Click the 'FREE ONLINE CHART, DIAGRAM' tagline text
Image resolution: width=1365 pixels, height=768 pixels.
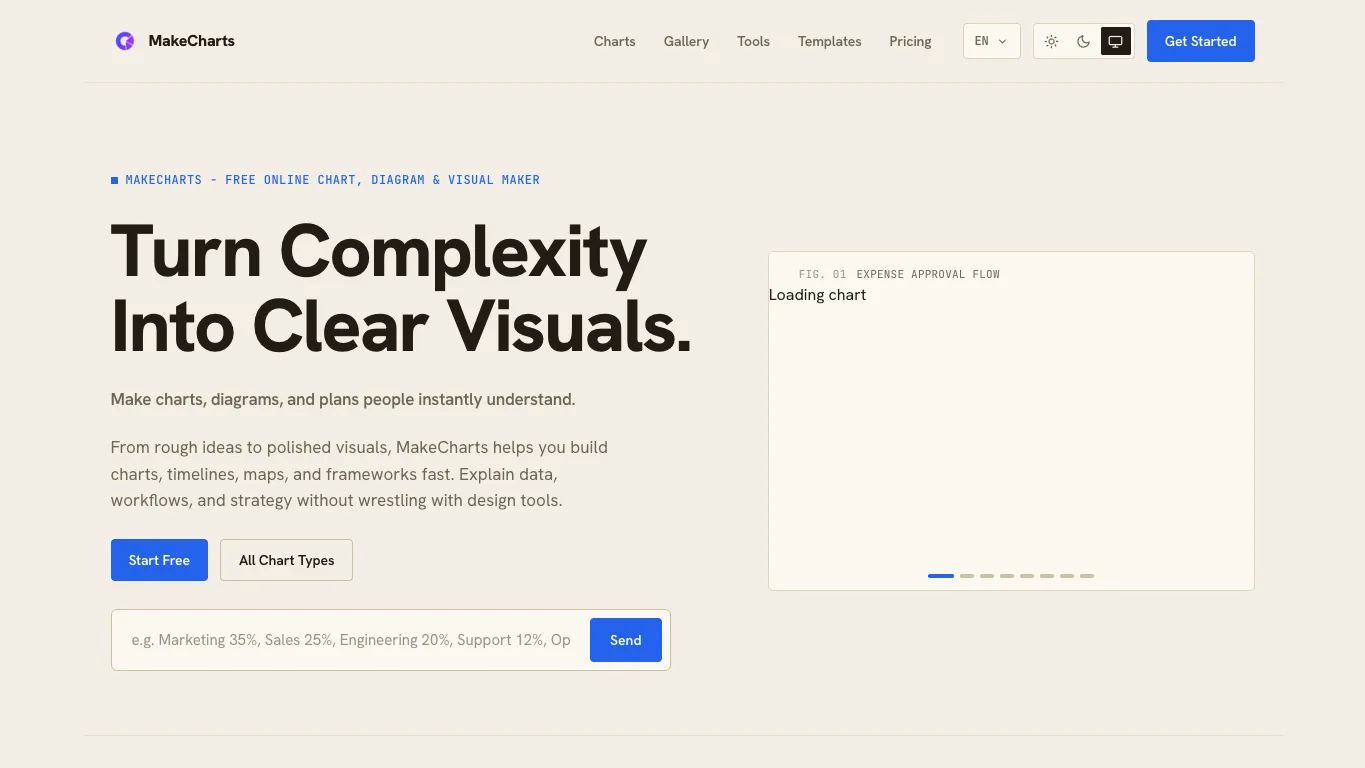click(326, 180)
